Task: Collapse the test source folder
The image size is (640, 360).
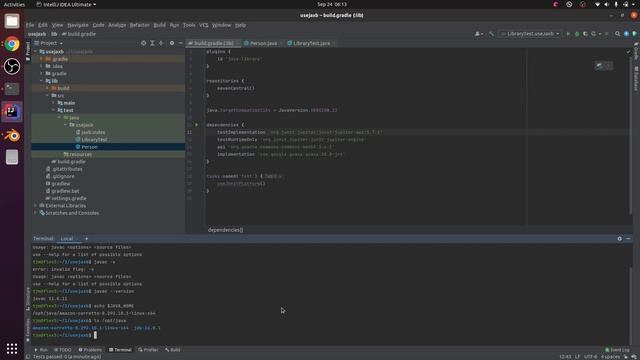Action: pos(53,110)
